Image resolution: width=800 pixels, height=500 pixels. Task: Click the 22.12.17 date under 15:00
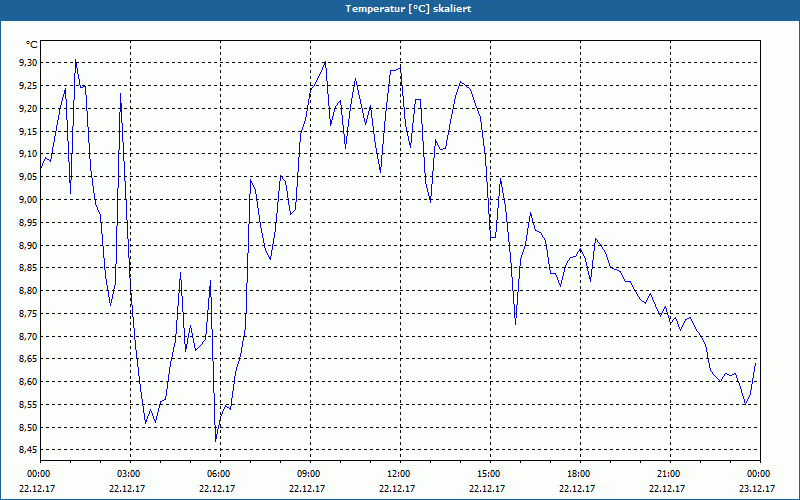(487, 488)
